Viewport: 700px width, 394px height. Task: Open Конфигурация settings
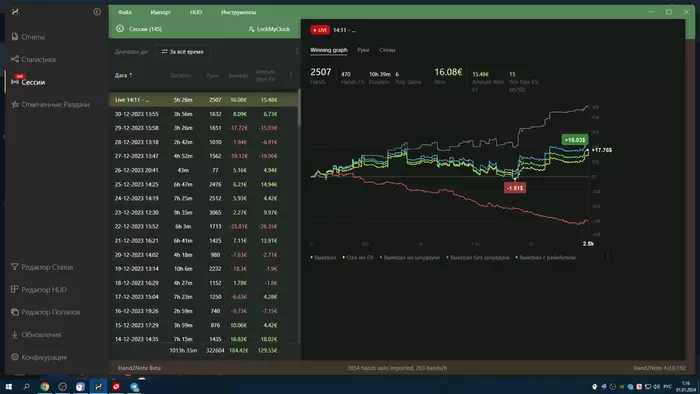tap(39, 357)
